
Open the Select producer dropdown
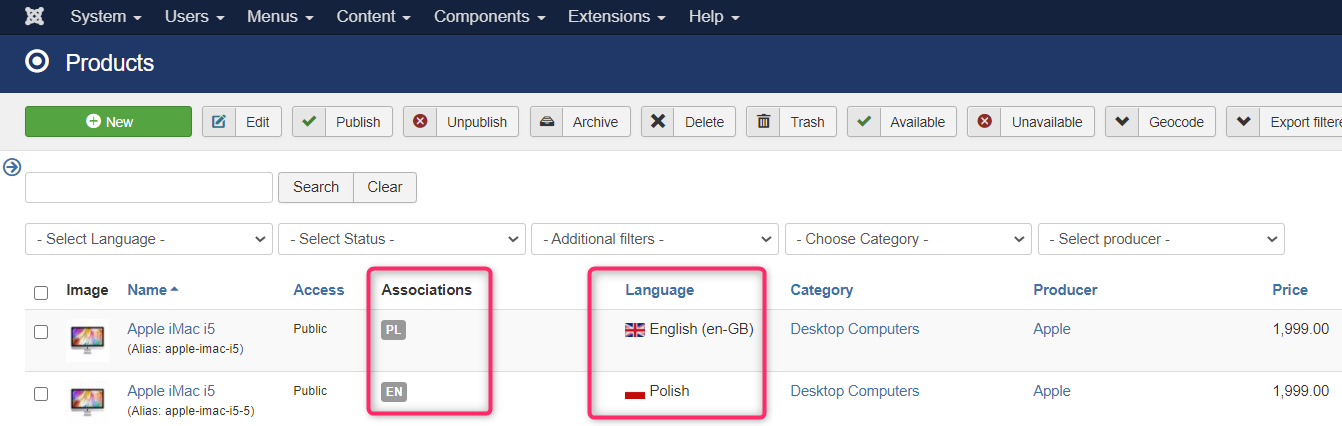[x=1162, y=239]
